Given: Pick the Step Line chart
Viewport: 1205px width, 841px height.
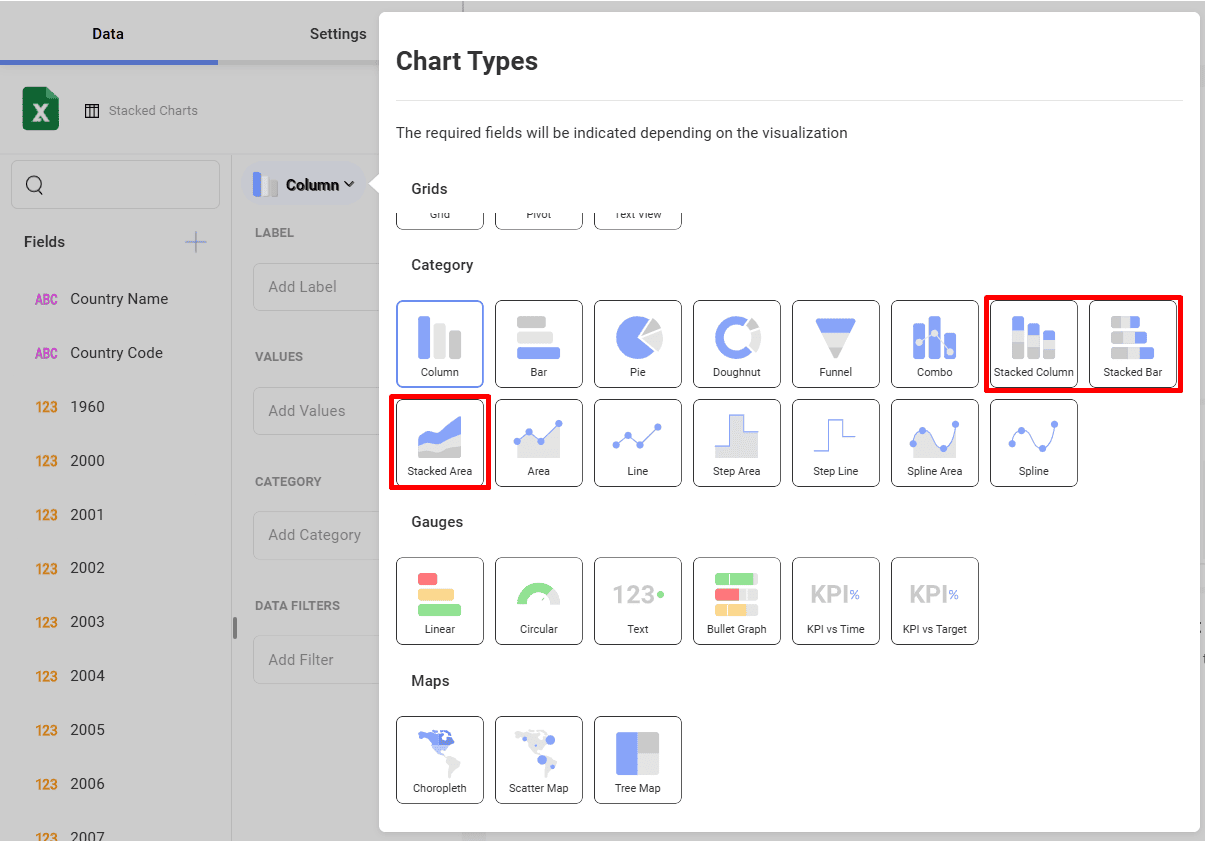Looking at the screenshot, I should [x=836, y=443].
